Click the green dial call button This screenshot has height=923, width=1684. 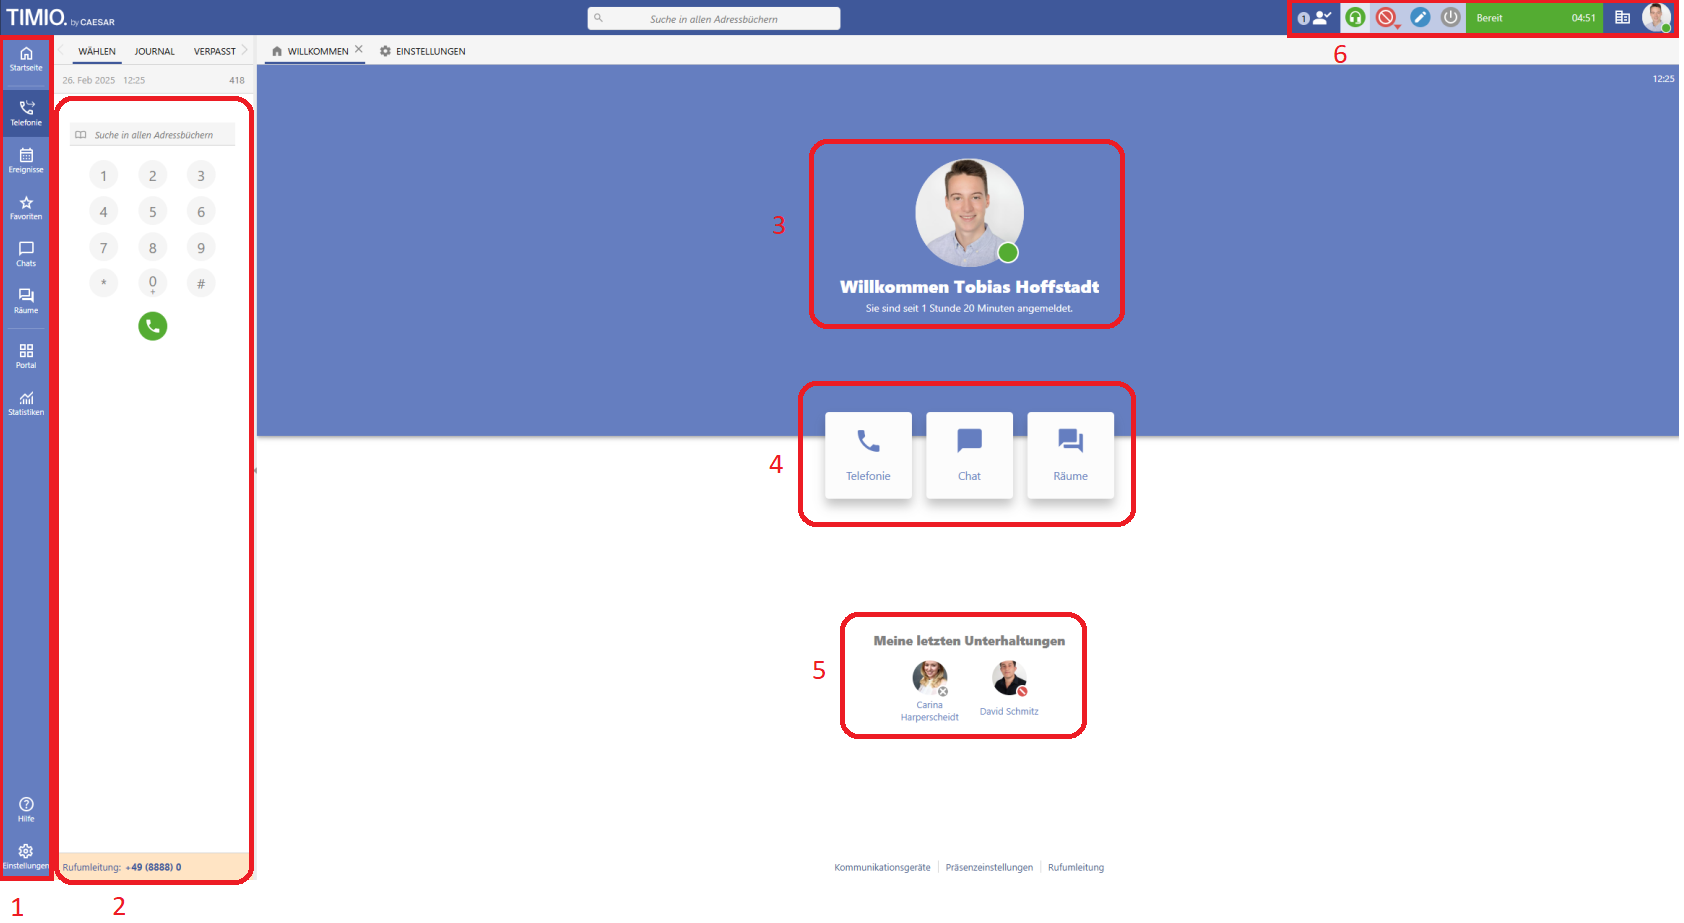[x=153, y=326]
